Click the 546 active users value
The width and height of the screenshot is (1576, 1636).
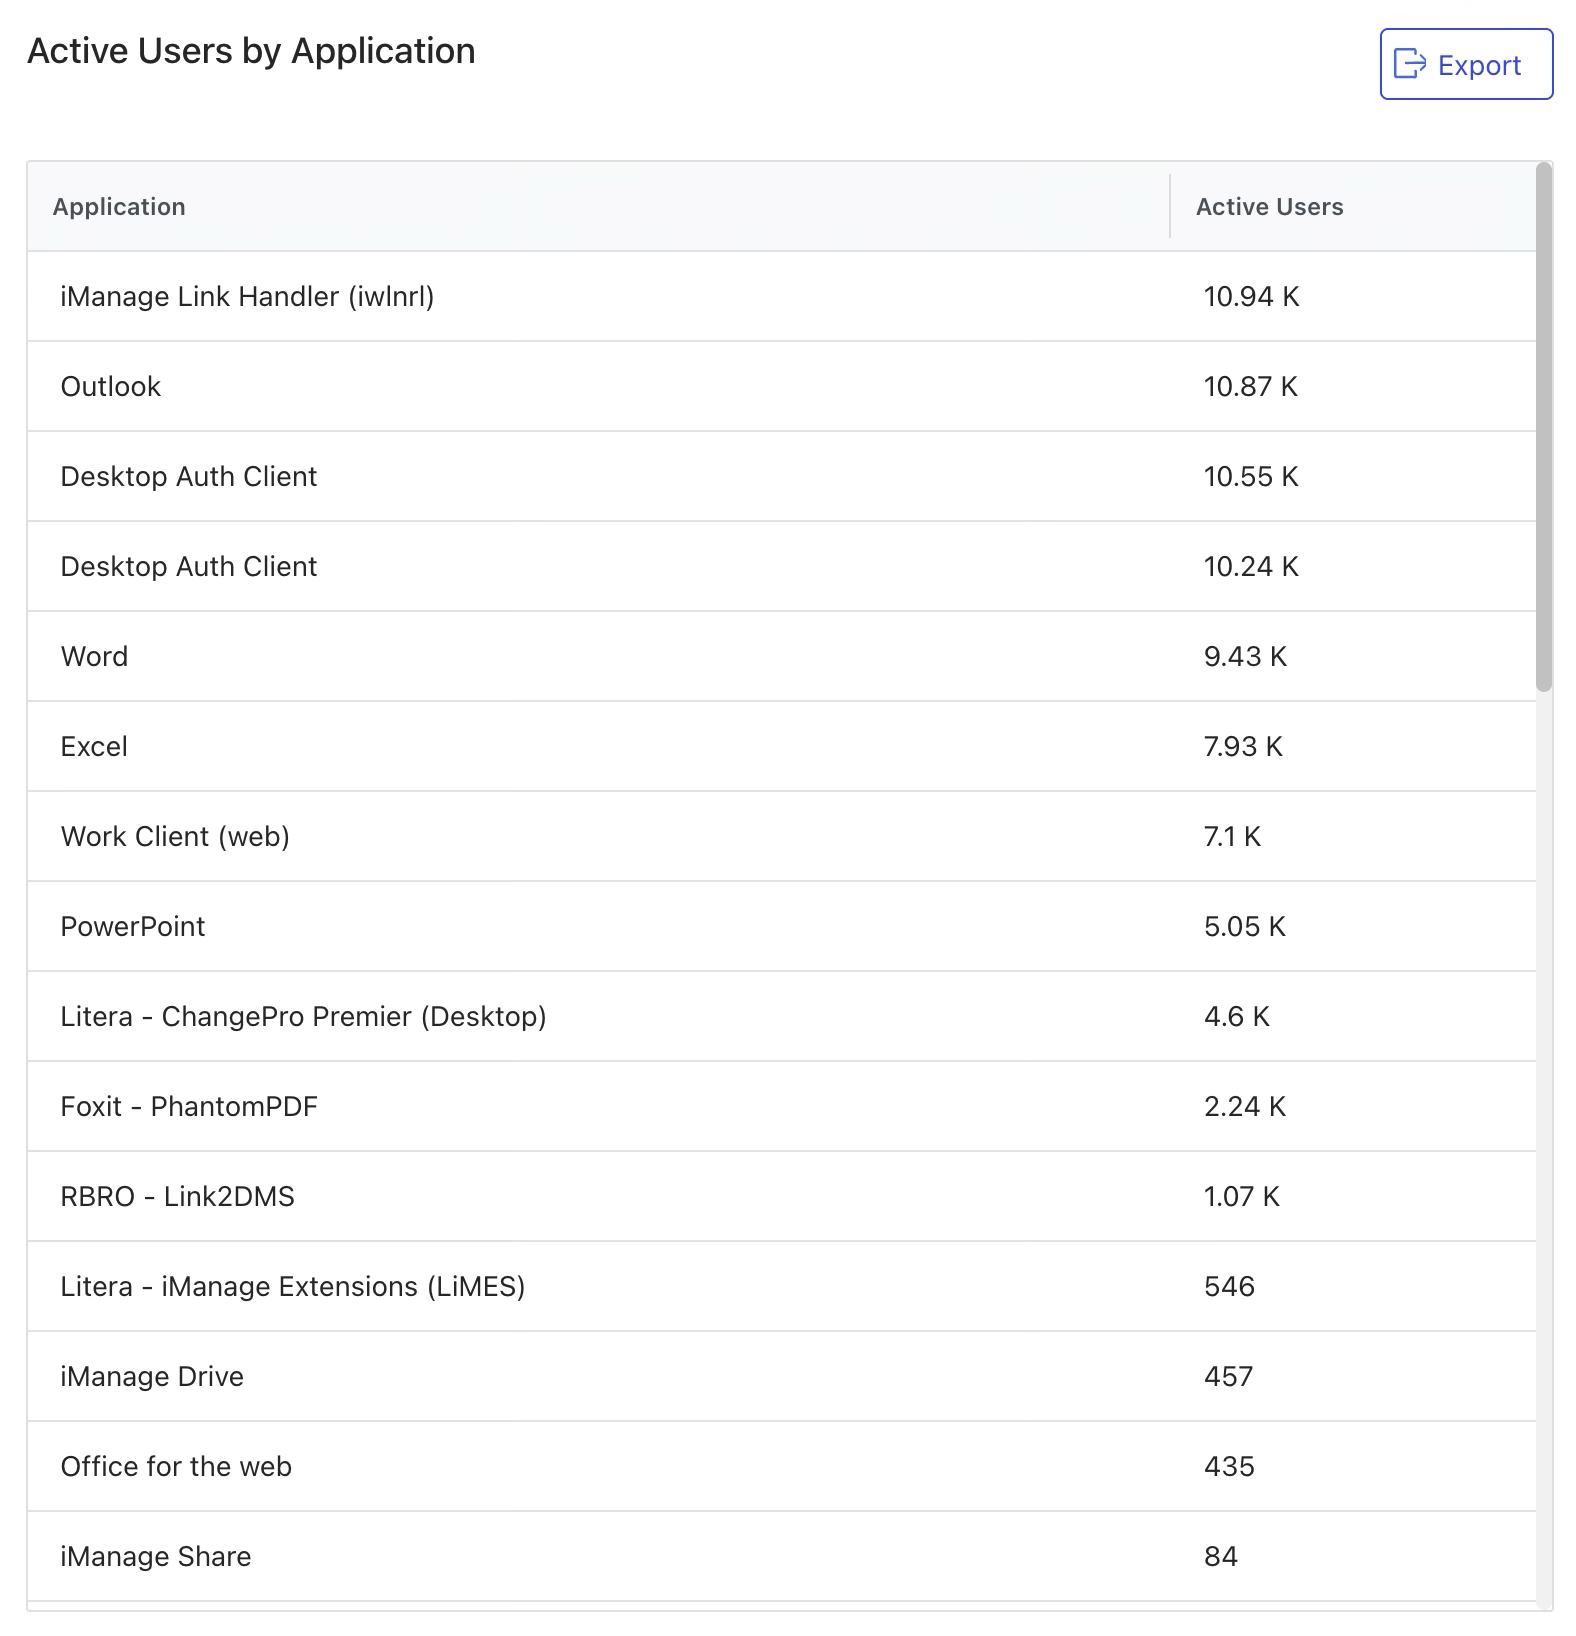click(x=1229, y=1287)
